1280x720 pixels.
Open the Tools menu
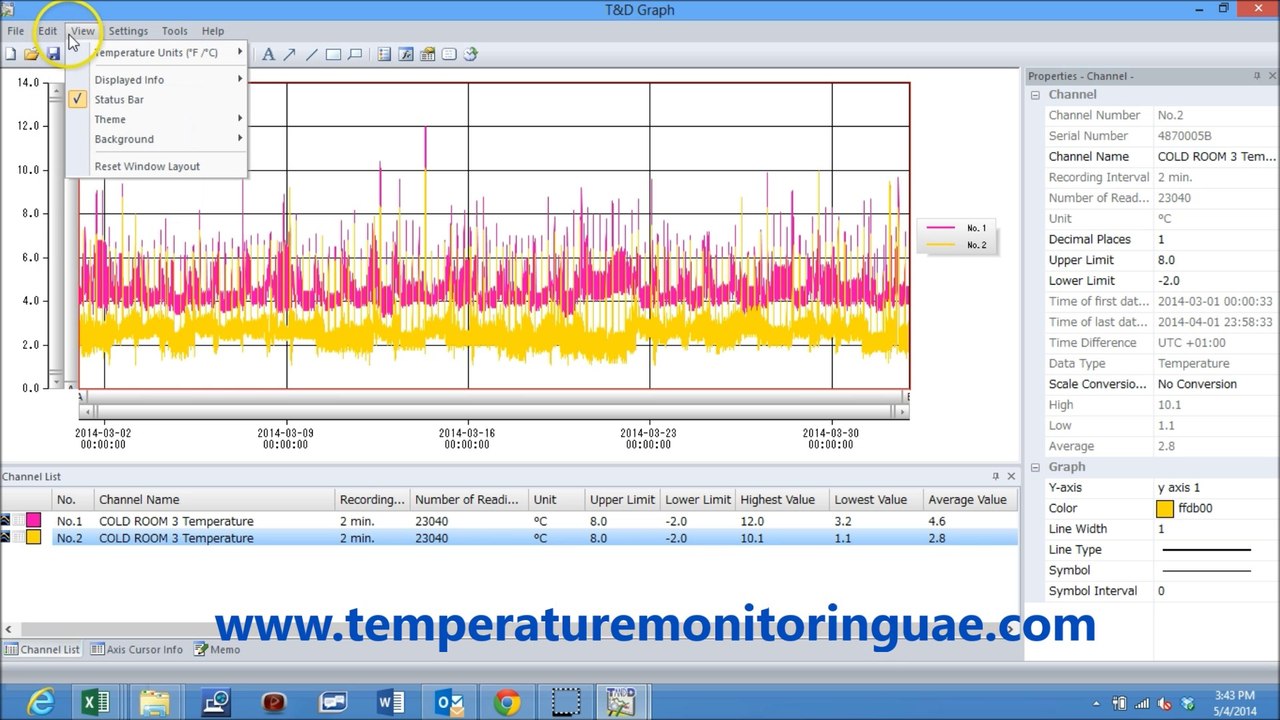coord(174,31)
